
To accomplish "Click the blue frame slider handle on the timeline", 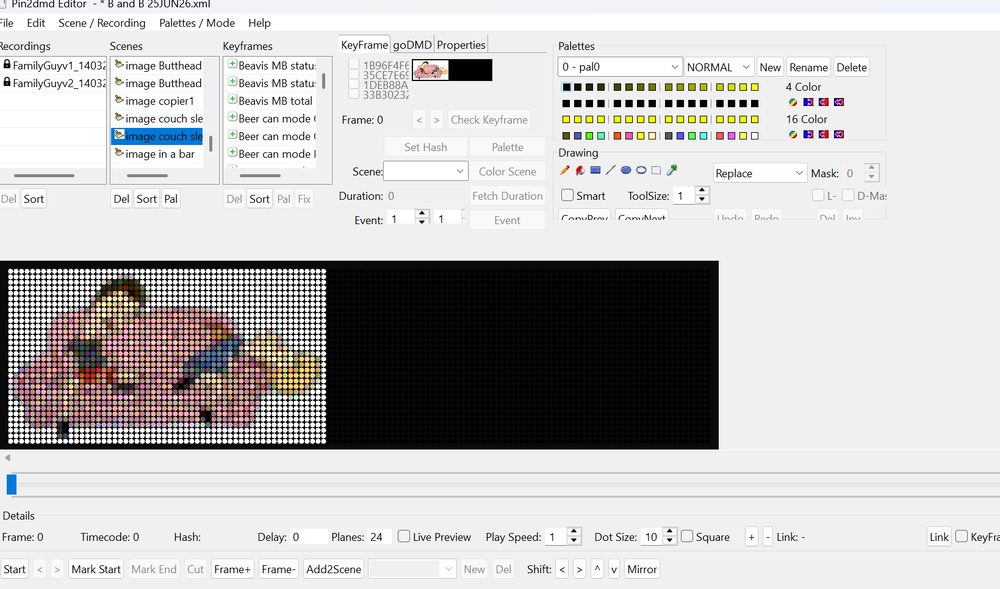I will pyautogui.click(x=11, y=484).
